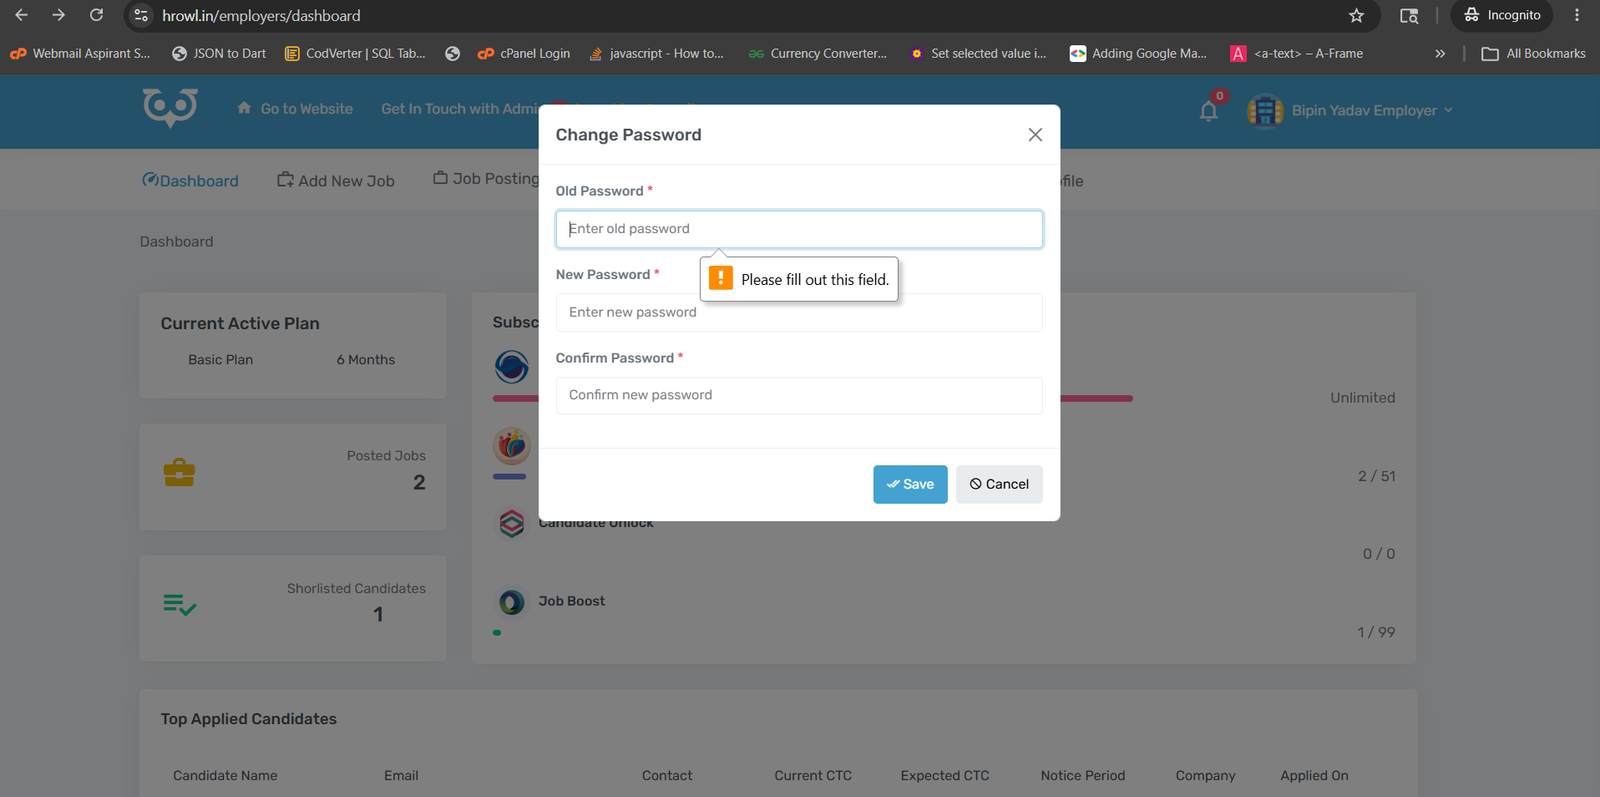The image size is (1600, 797).
Task: Open the Add New Job tab
Action: pos(336,181)
